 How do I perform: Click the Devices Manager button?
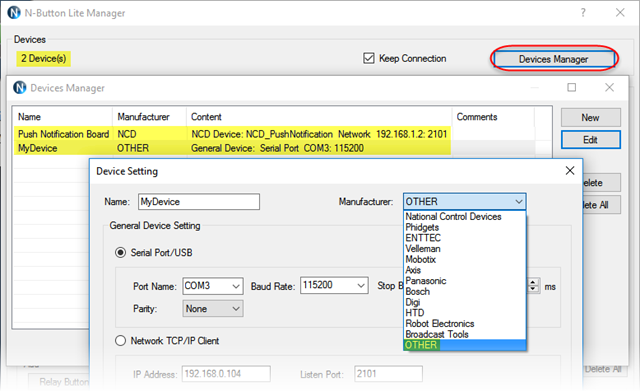(553, 59)
